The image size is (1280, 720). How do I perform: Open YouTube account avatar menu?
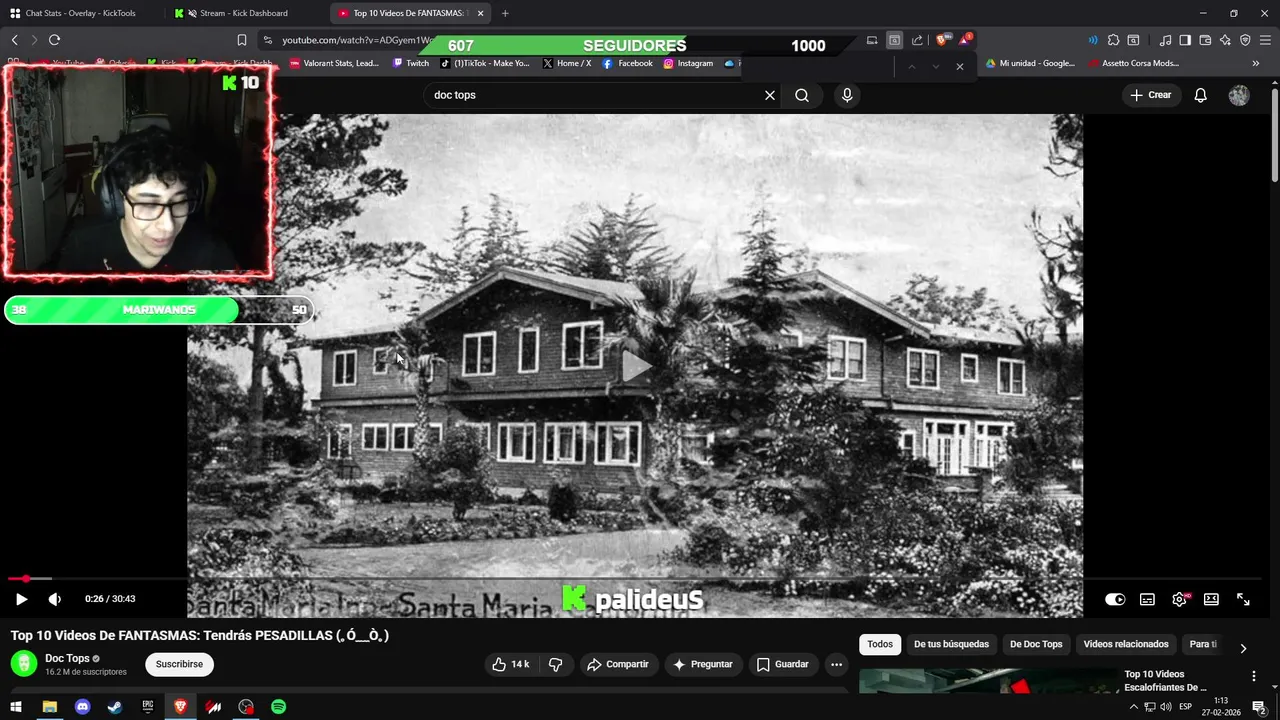[x=1239, y=95]
